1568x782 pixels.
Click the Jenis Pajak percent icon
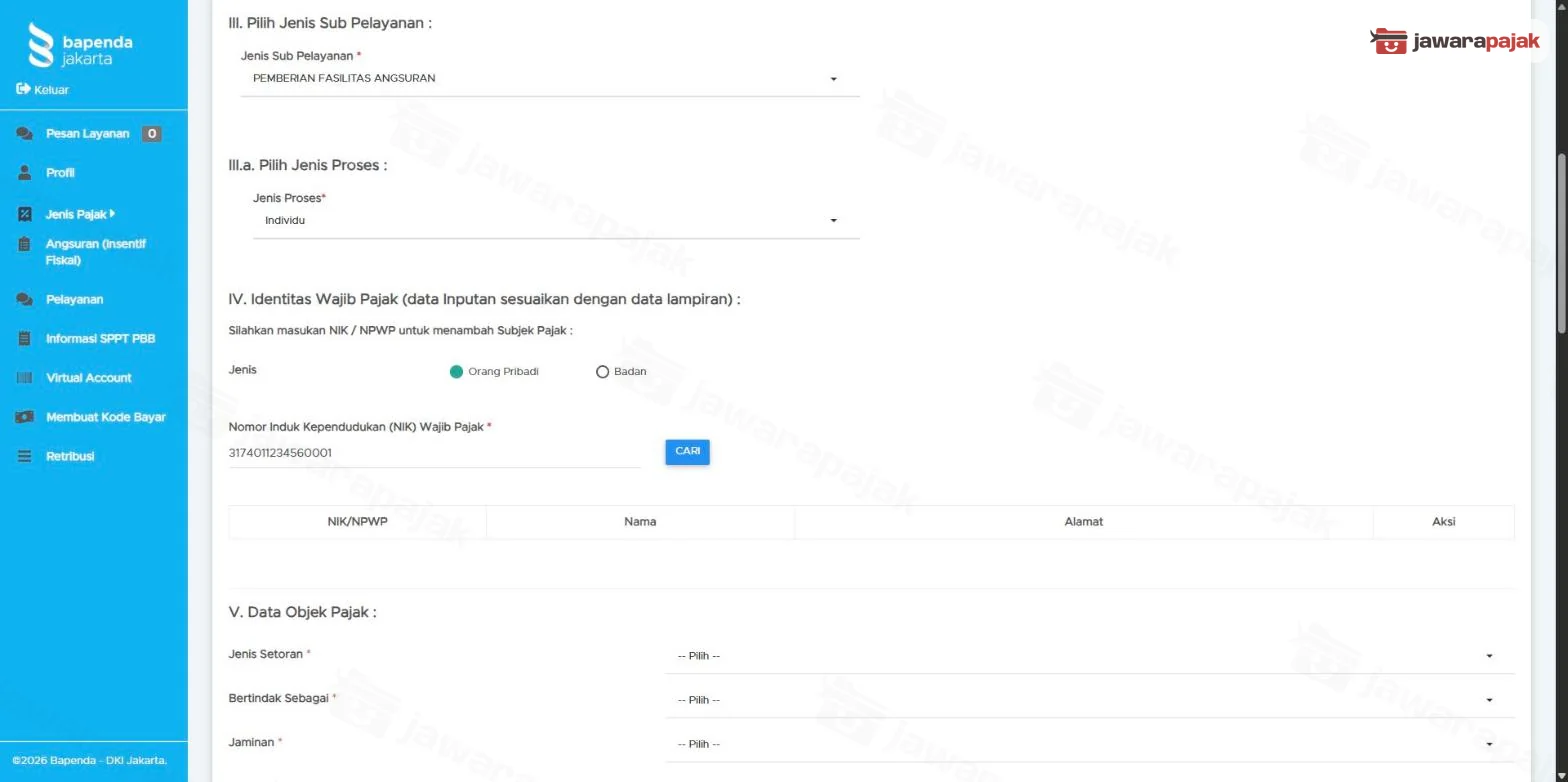point(25,214)
